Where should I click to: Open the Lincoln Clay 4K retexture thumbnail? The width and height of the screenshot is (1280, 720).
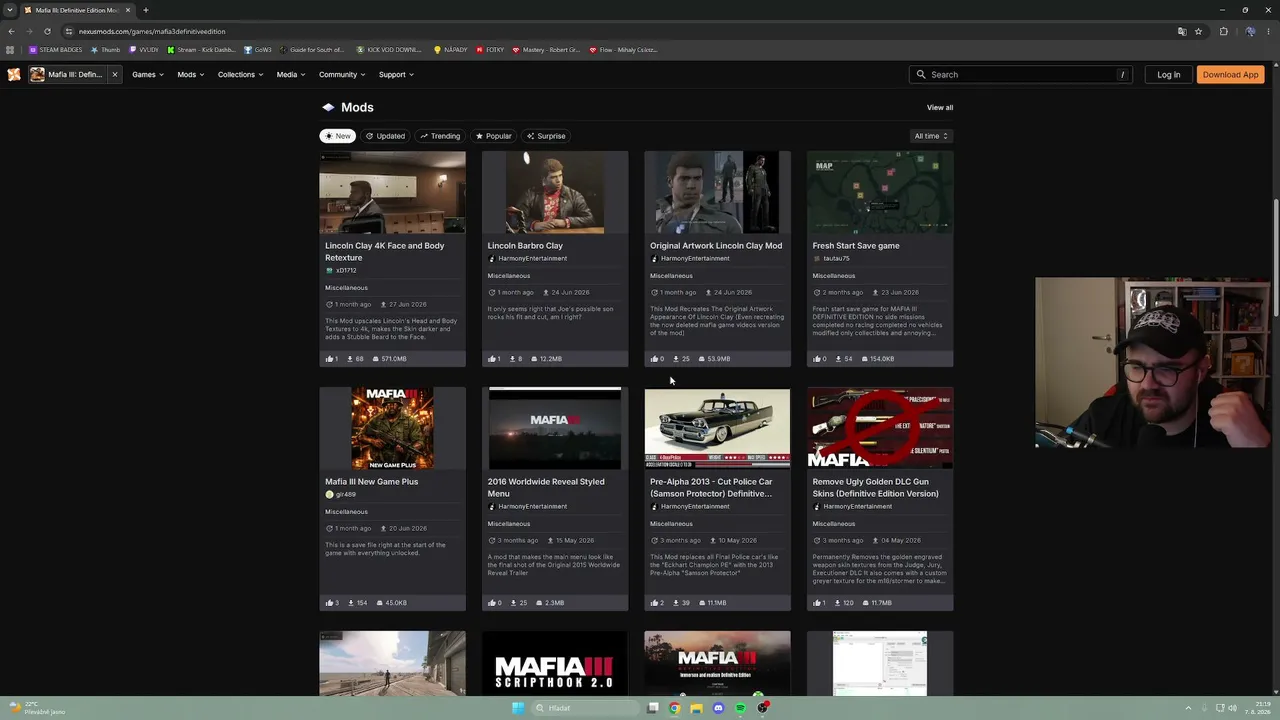tap(392, 192)
